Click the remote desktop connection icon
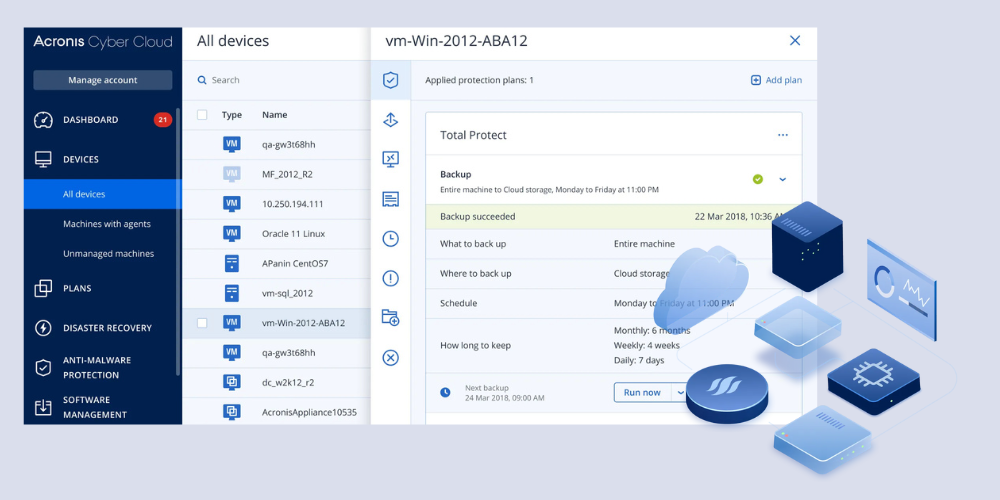This screenshot has width=1000, height=500. coord(390,159)
